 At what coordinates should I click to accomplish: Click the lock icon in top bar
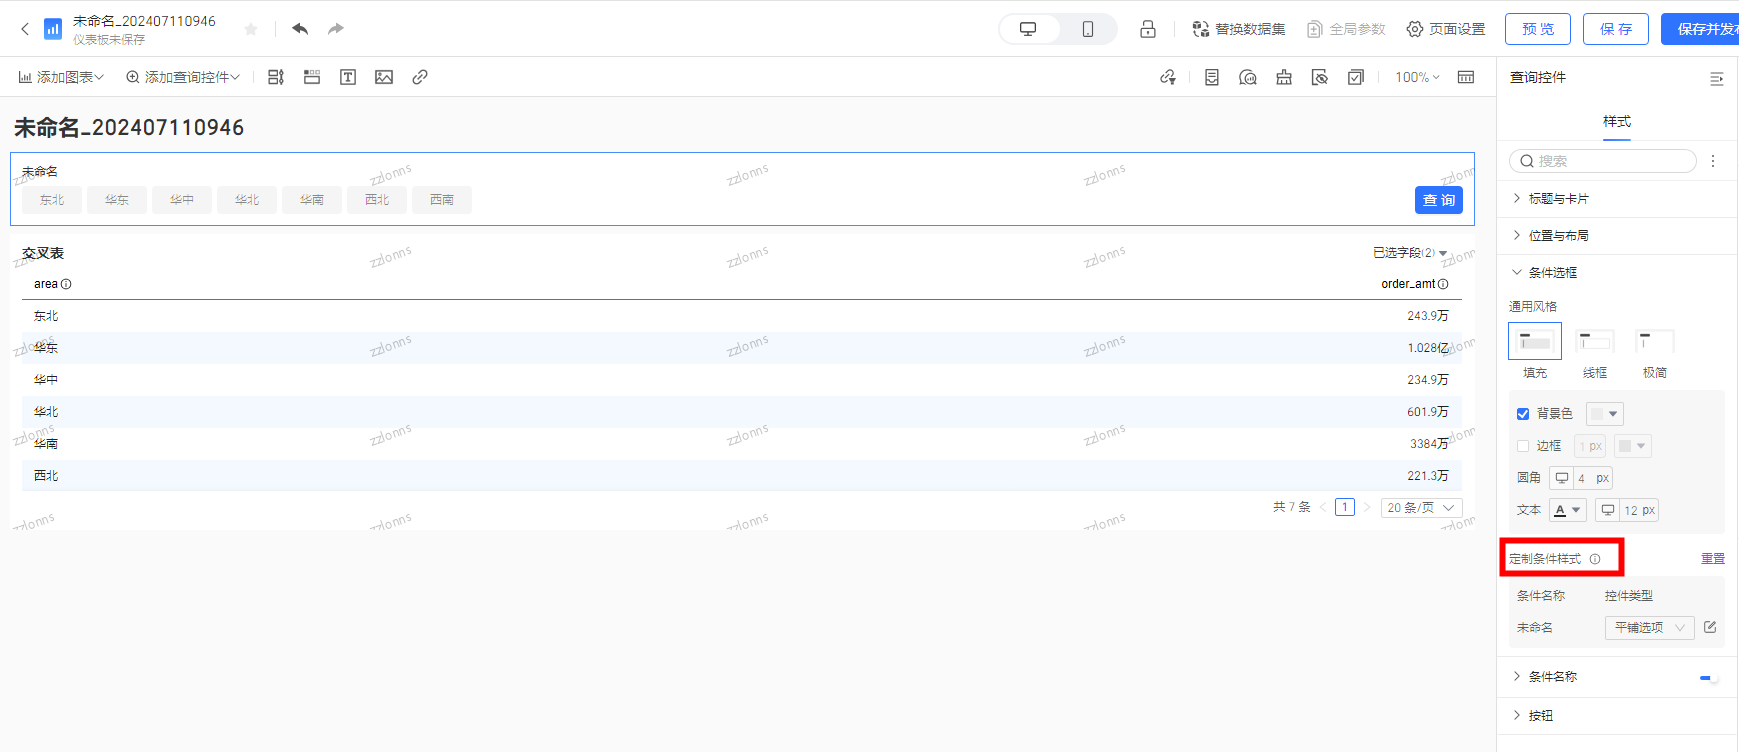[1148, 29]
